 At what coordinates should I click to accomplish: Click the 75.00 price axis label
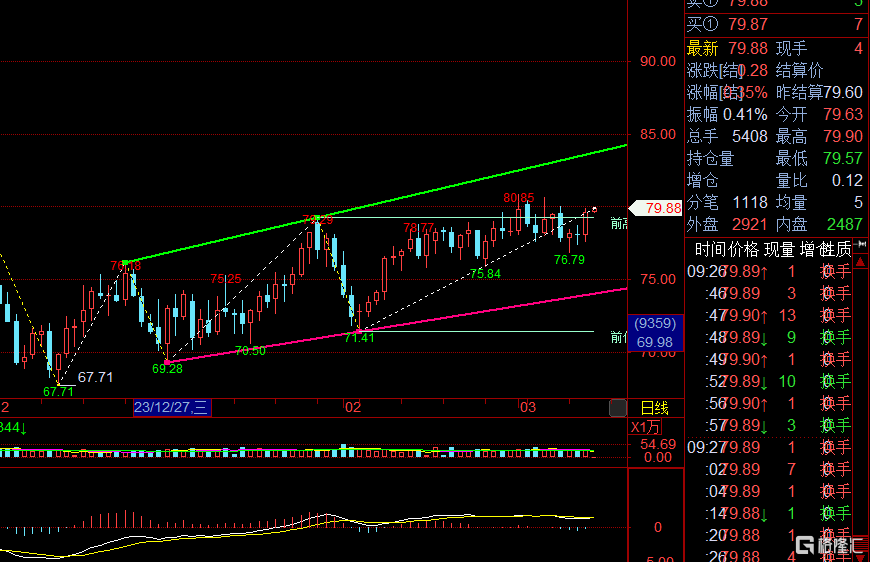(x=657, y=279)
